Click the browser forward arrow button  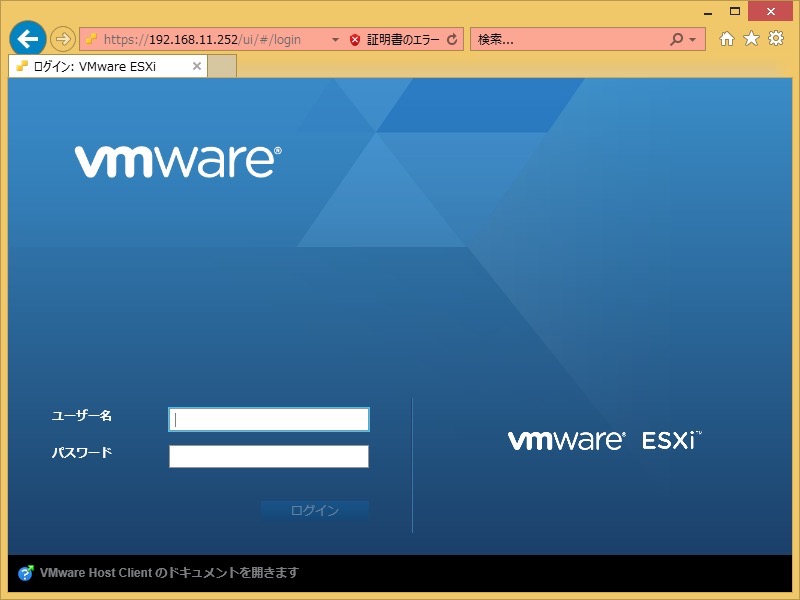pos(63,39)
